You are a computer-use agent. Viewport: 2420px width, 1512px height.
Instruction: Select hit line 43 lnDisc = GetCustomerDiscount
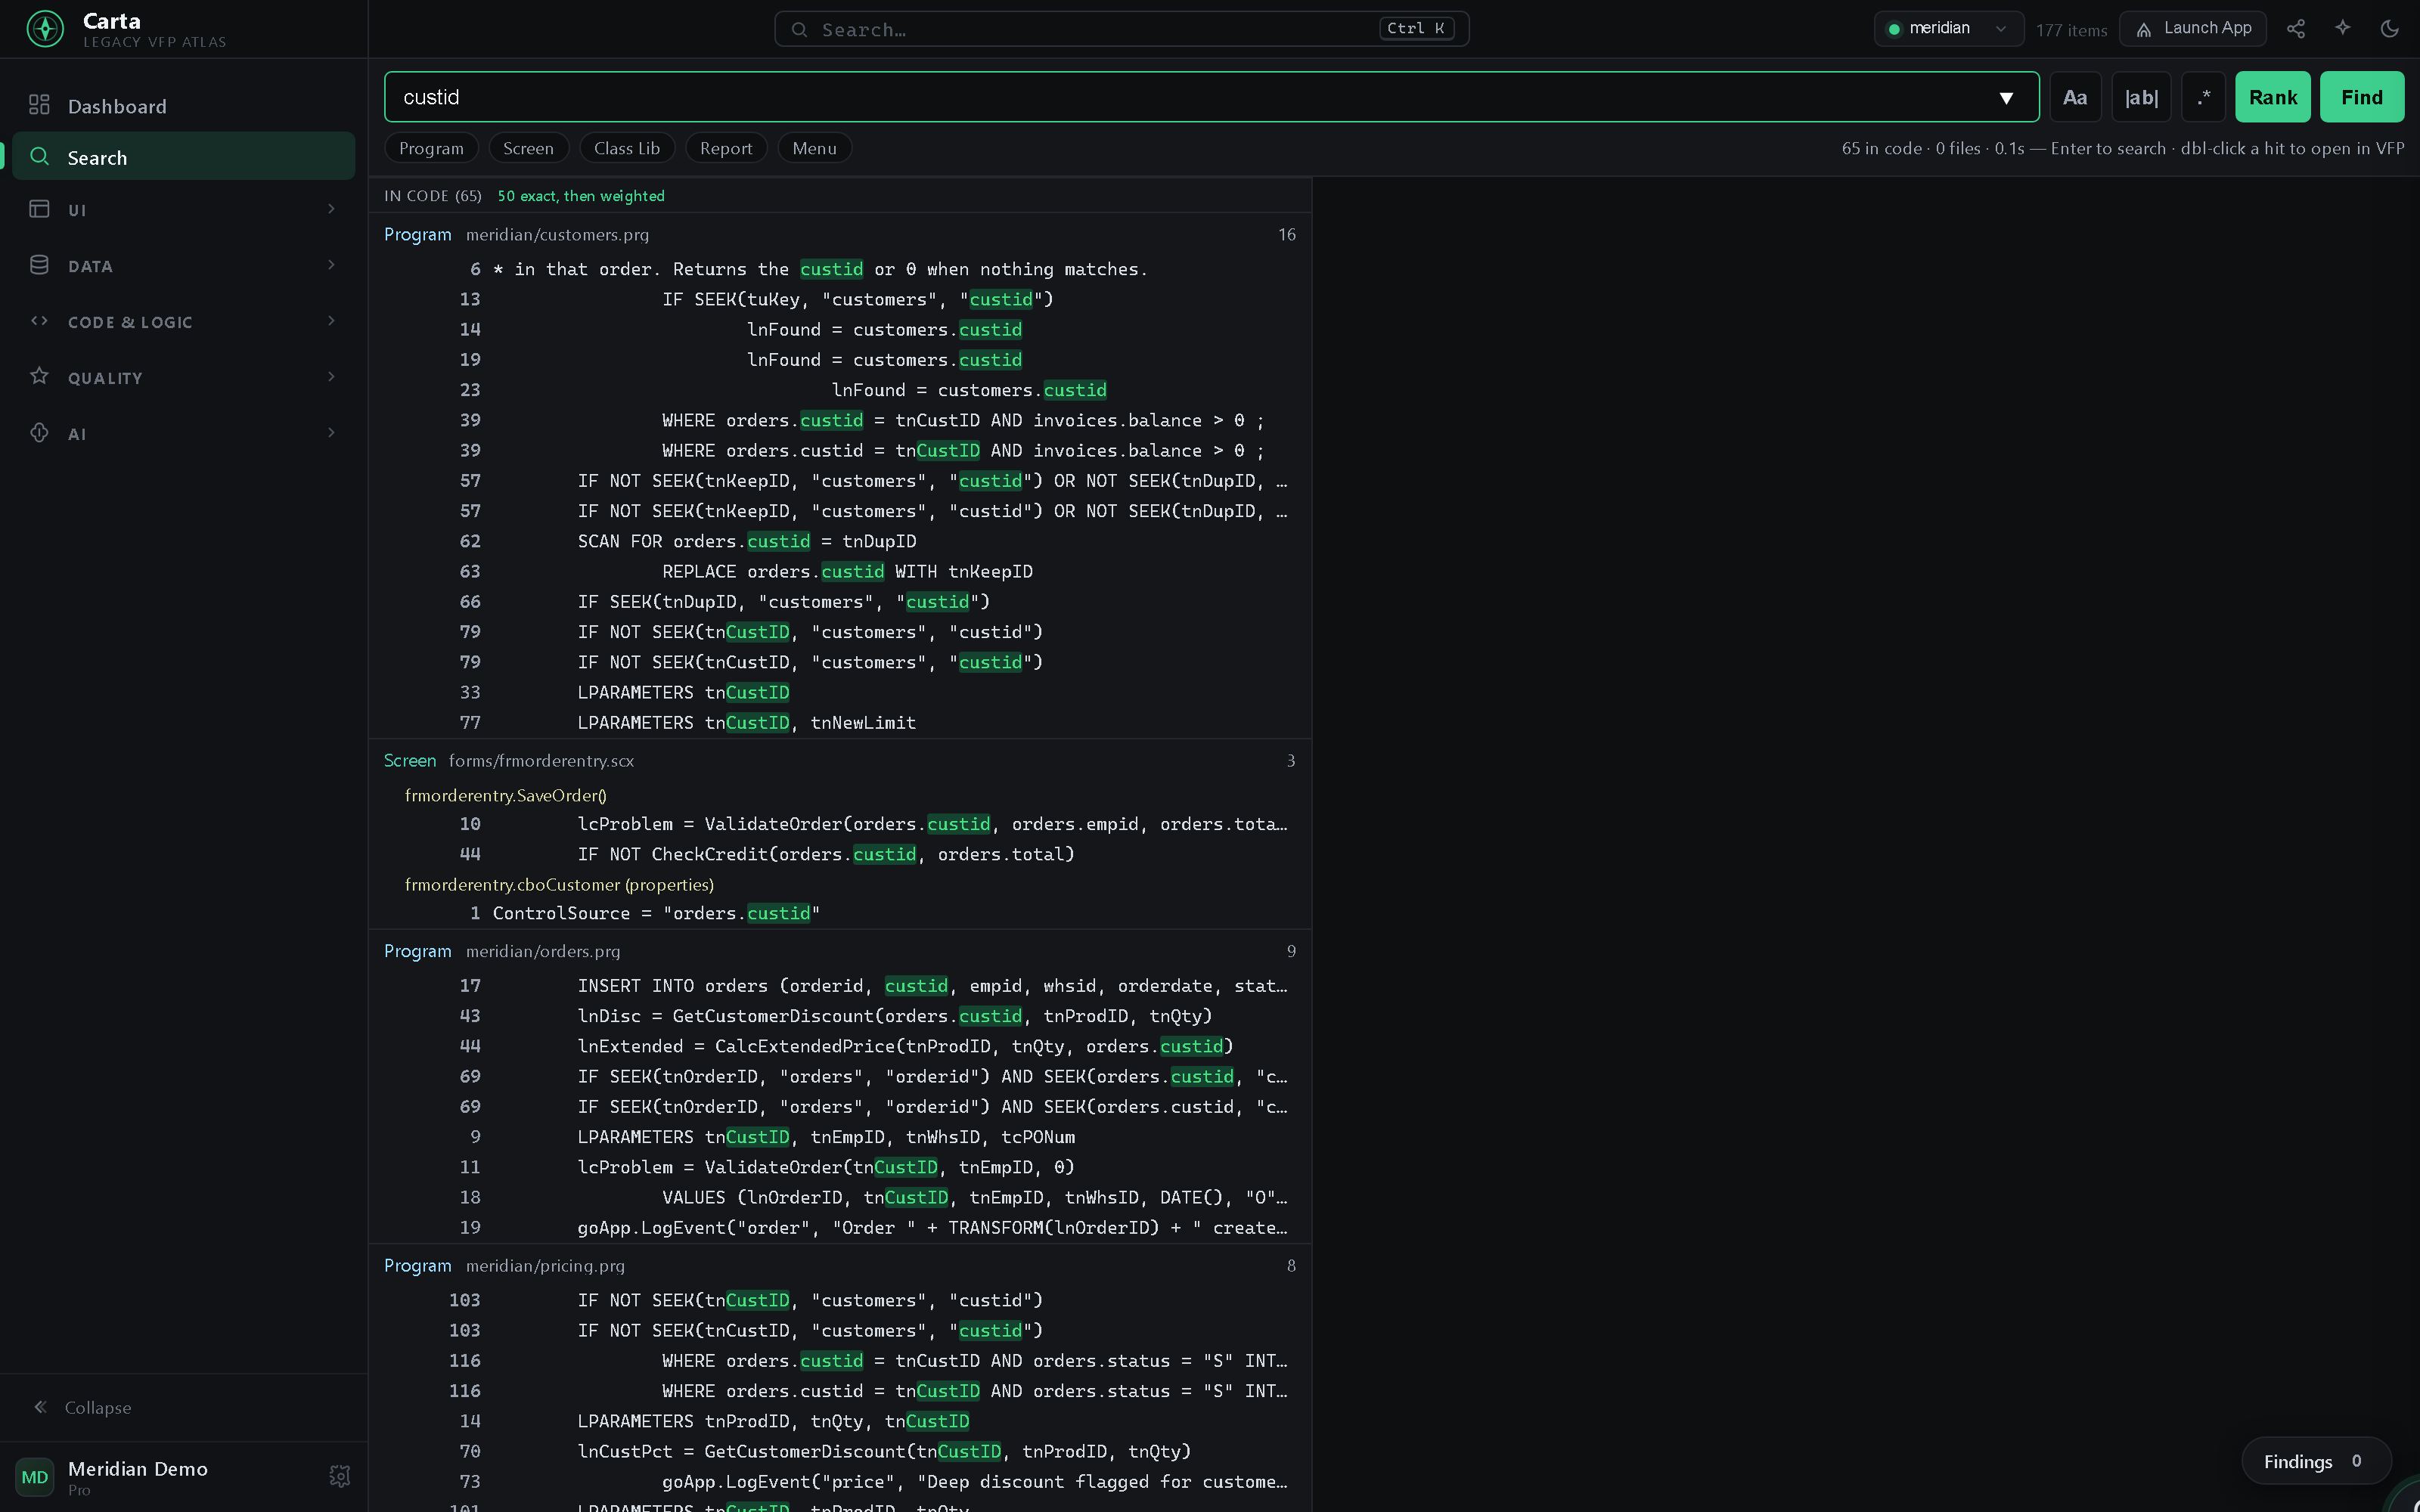click(840, 1016)
